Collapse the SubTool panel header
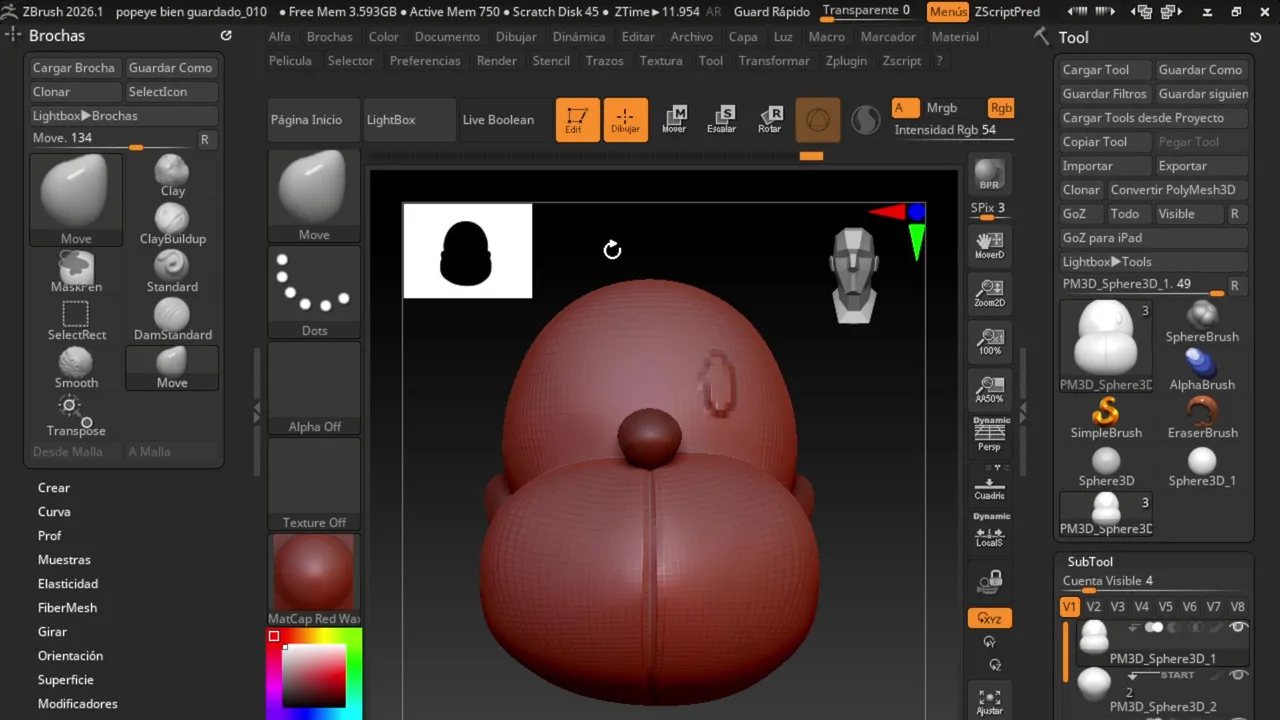Image resolution: width=1280 pixels, height=720 pixels. click(x=1090, y=562)
